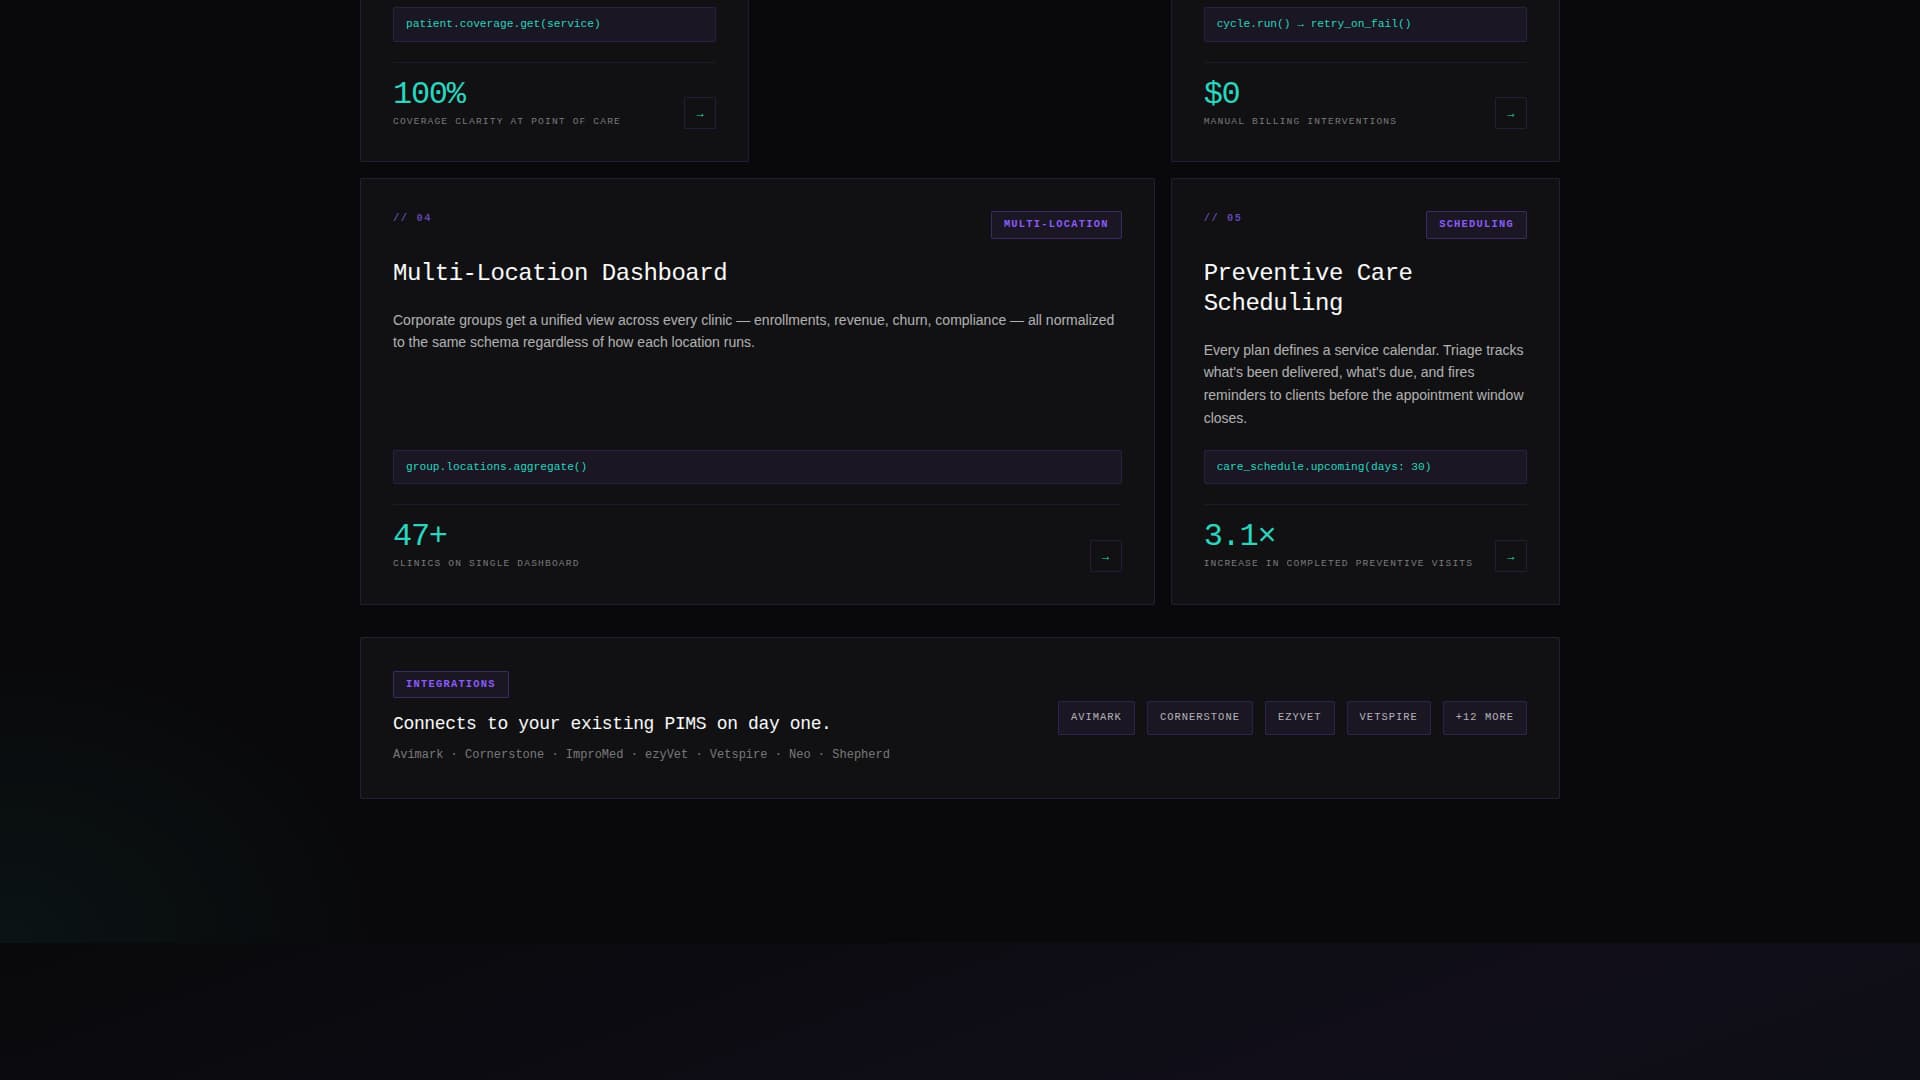1920x1080 pixels.
Task: Click the Corporate groups description paragraph
Action: (x=754, y=331)
